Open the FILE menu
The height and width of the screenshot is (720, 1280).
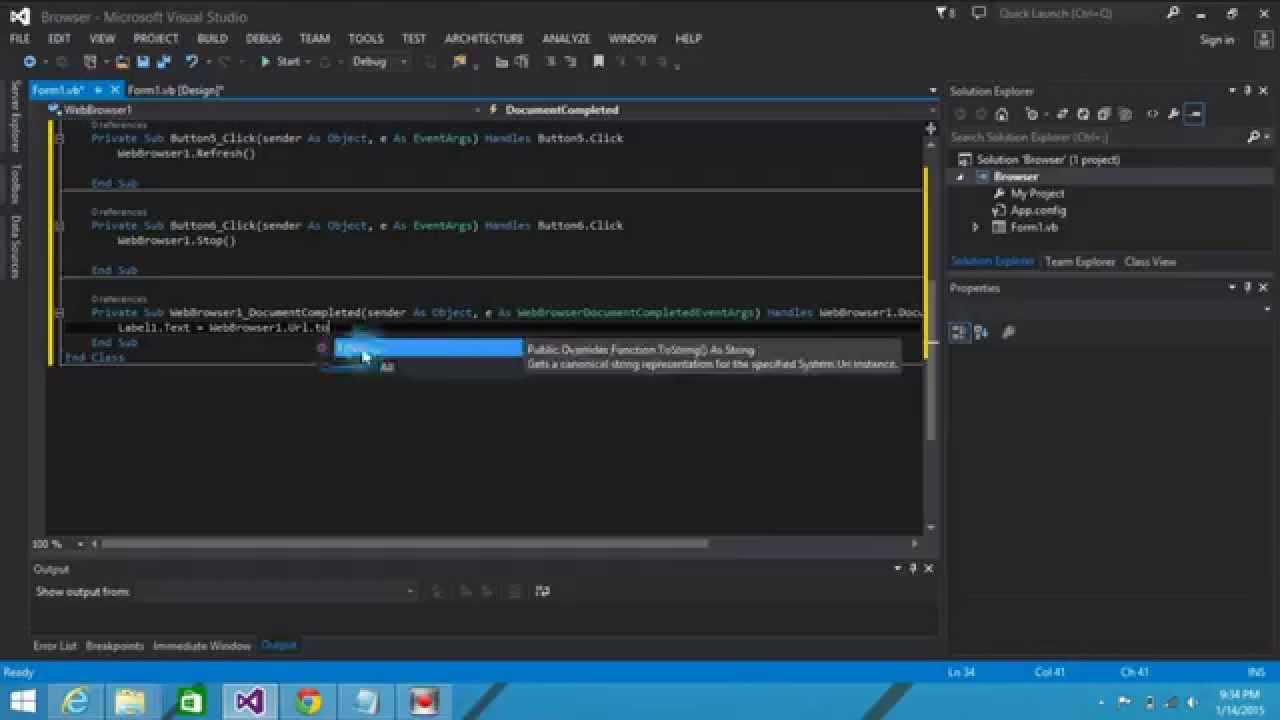[x=19, y=39]
